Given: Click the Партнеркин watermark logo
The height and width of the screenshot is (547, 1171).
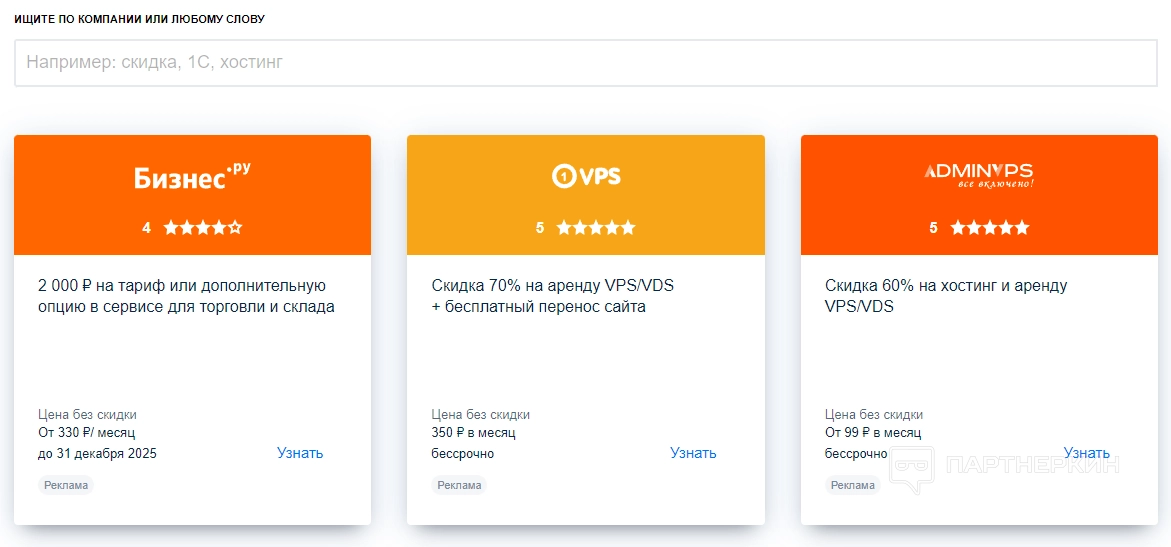Looking at the screenshot, I should point(1003,468).
